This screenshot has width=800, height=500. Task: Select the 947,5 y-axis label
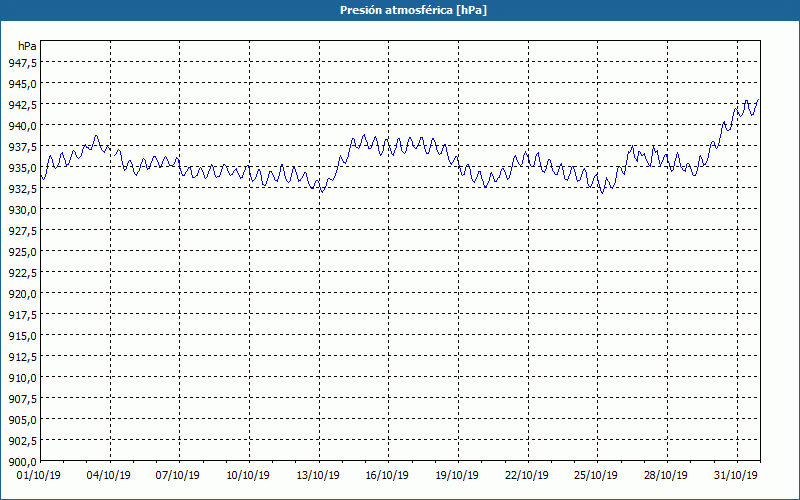(x=22, y=62)
